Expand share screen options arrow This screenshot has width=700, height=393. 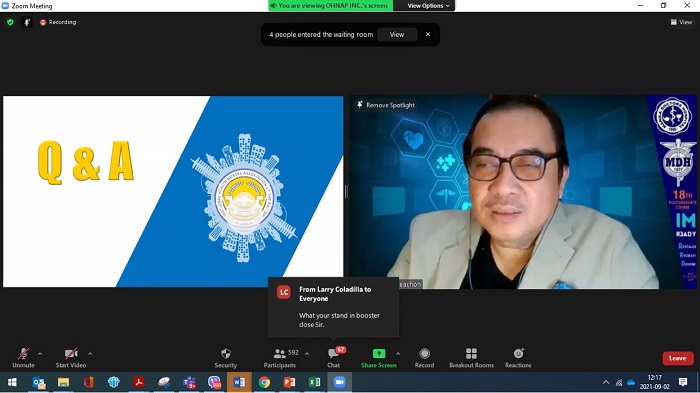pyautogui.click(x=398, y=354)
